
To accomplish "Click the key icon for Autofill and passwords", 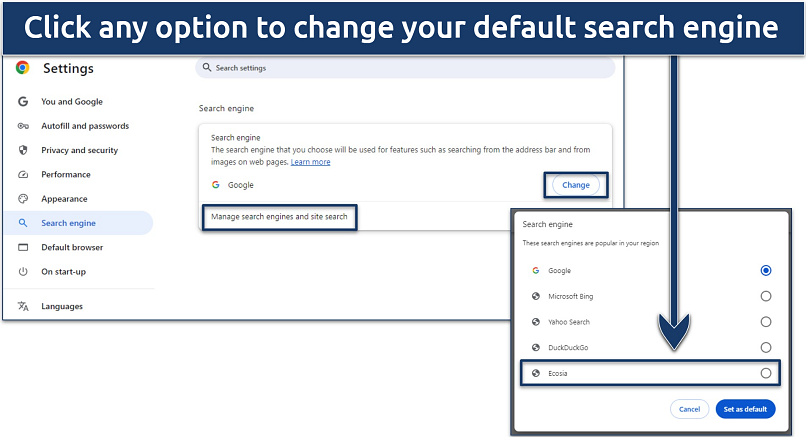I will [23, 126].
